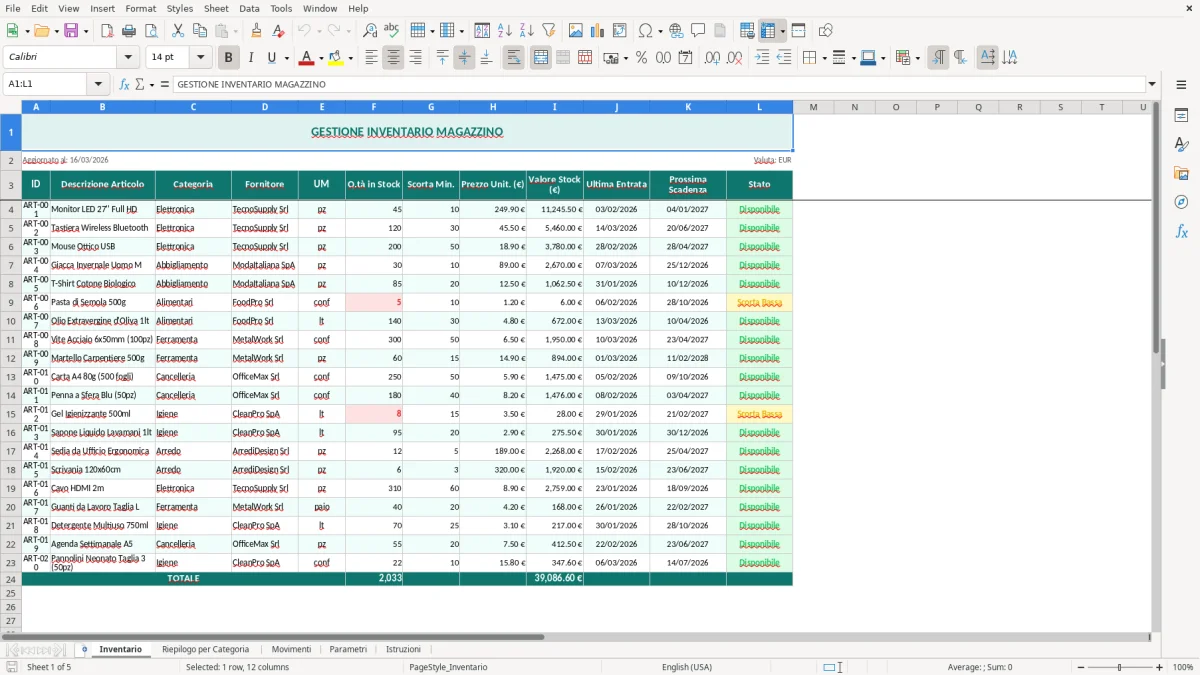Insert a comment bubble icon

698,31
